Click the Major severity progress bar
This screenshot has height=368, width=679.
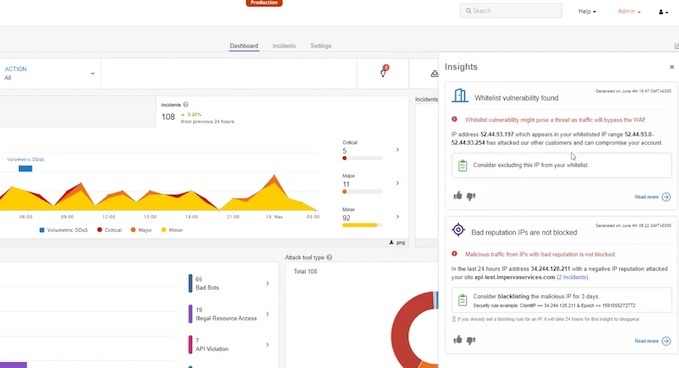[362, 192]
